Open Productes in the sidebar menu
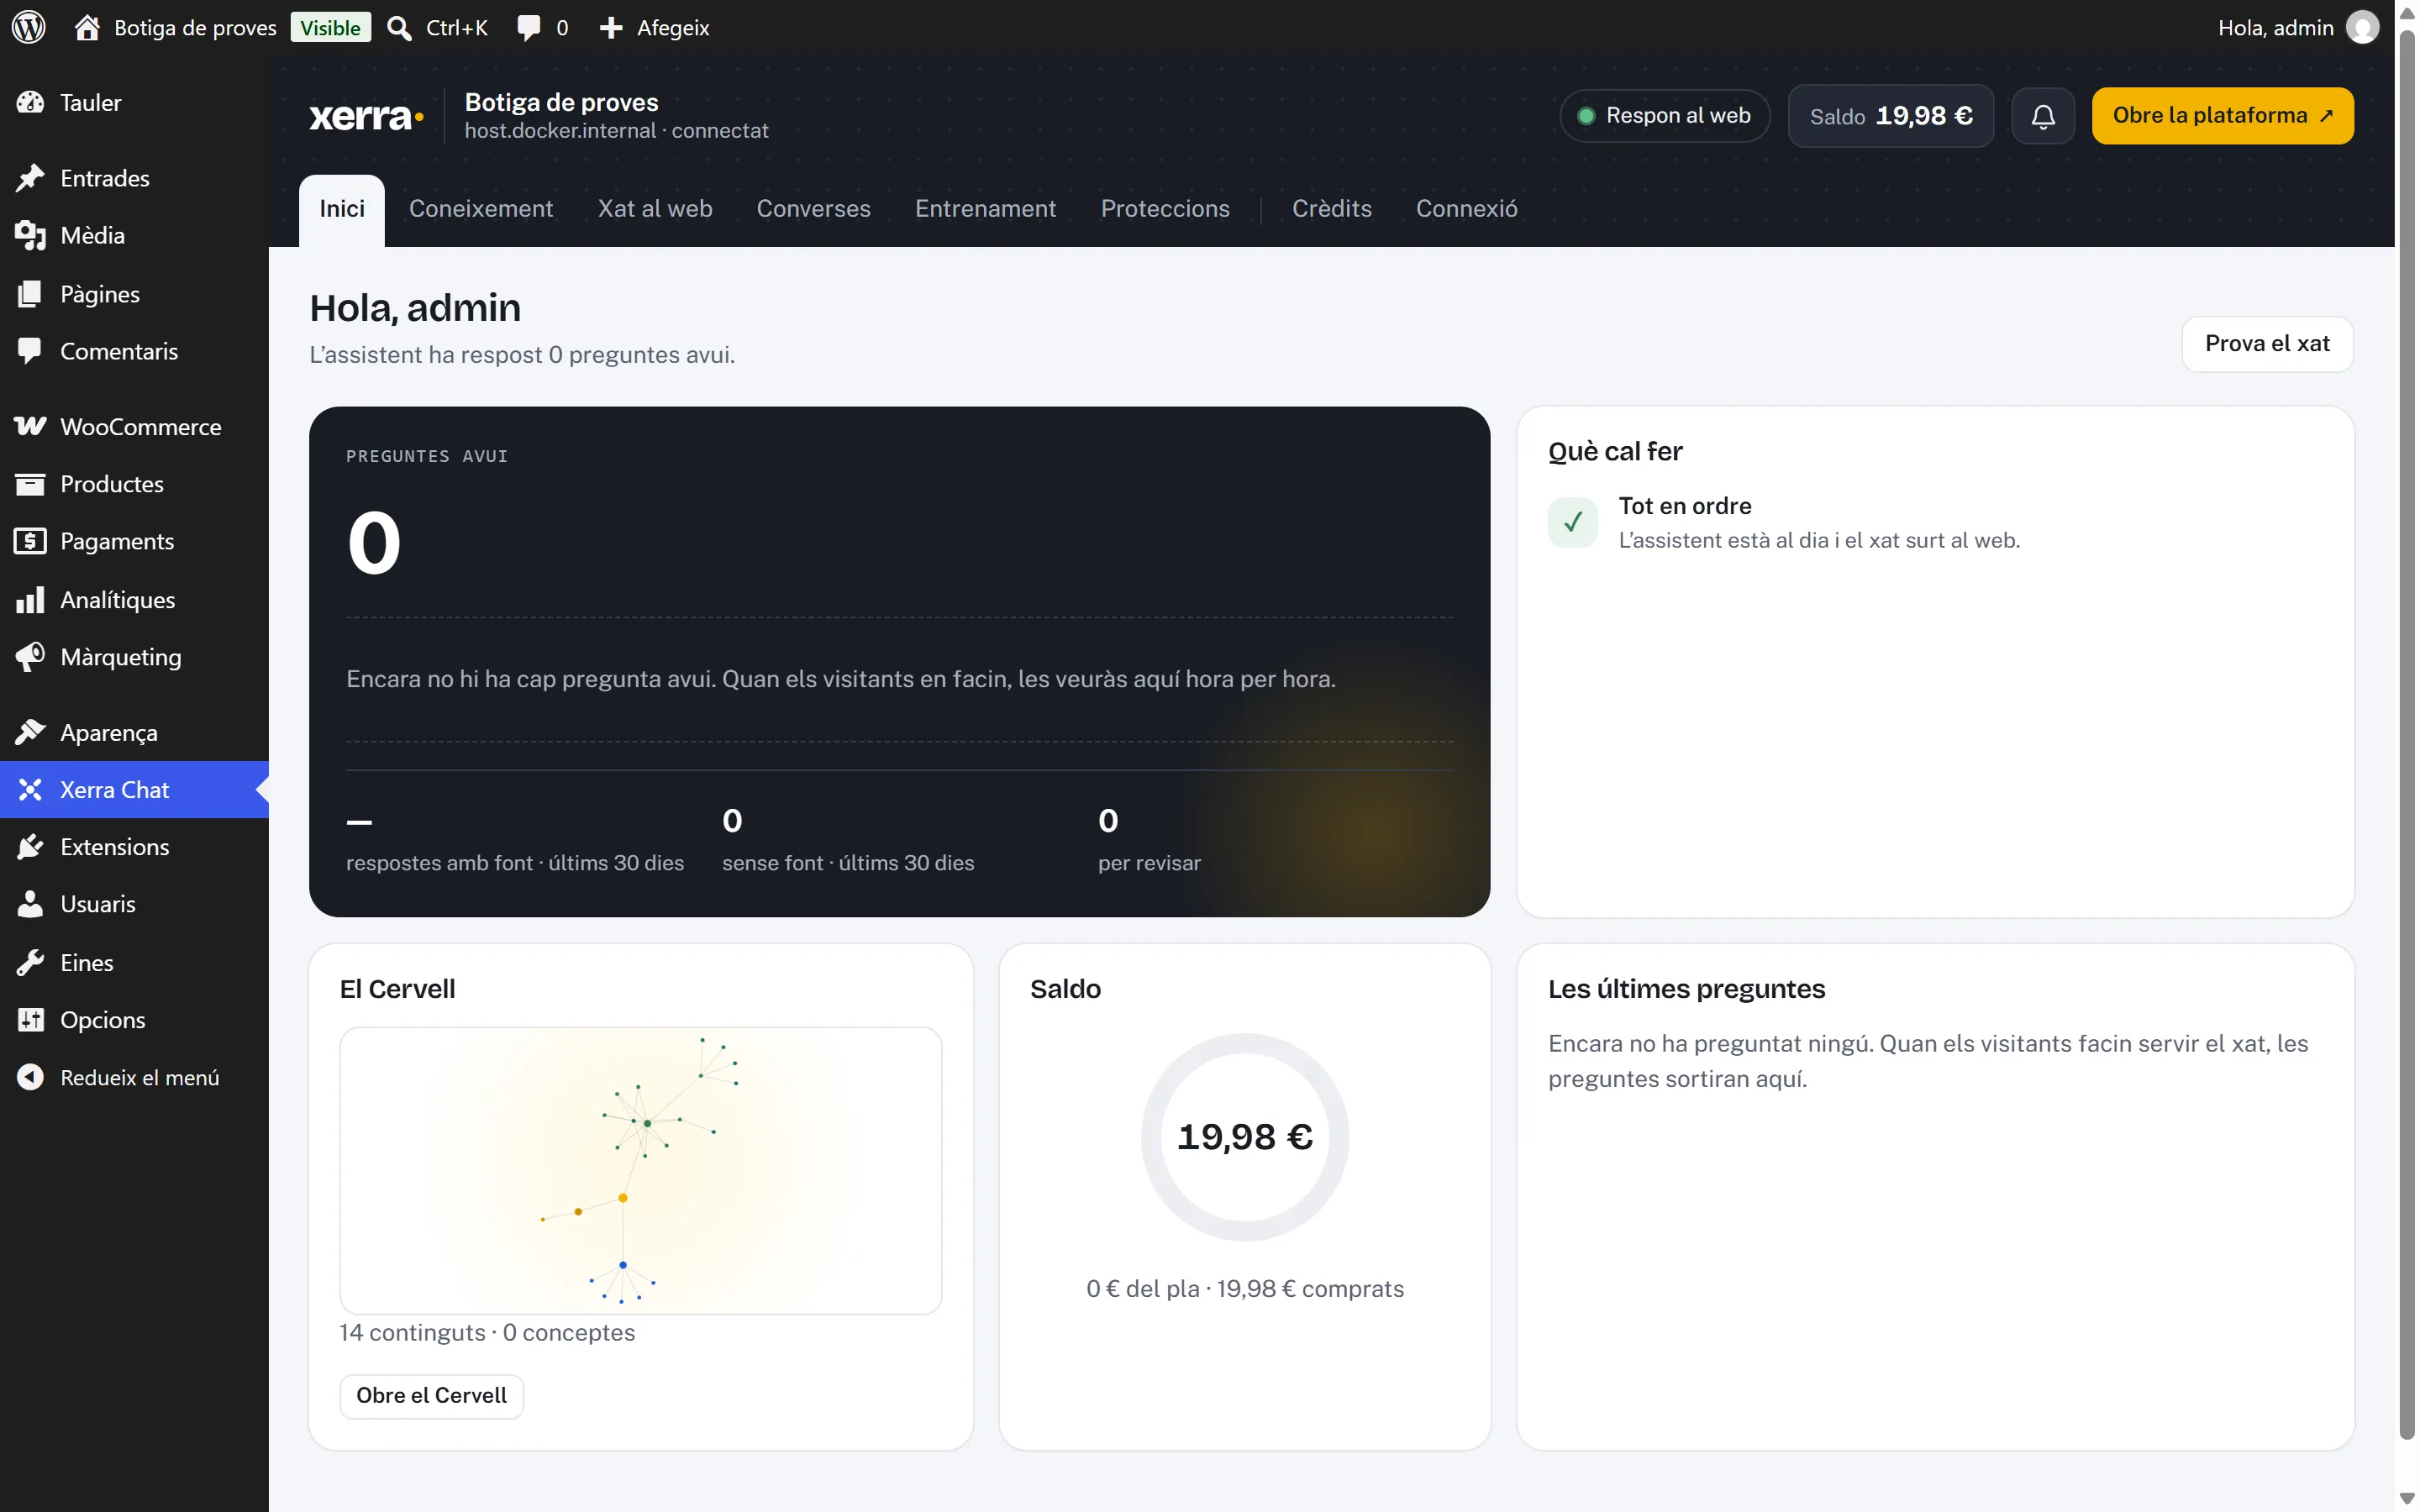 [134, 484]
